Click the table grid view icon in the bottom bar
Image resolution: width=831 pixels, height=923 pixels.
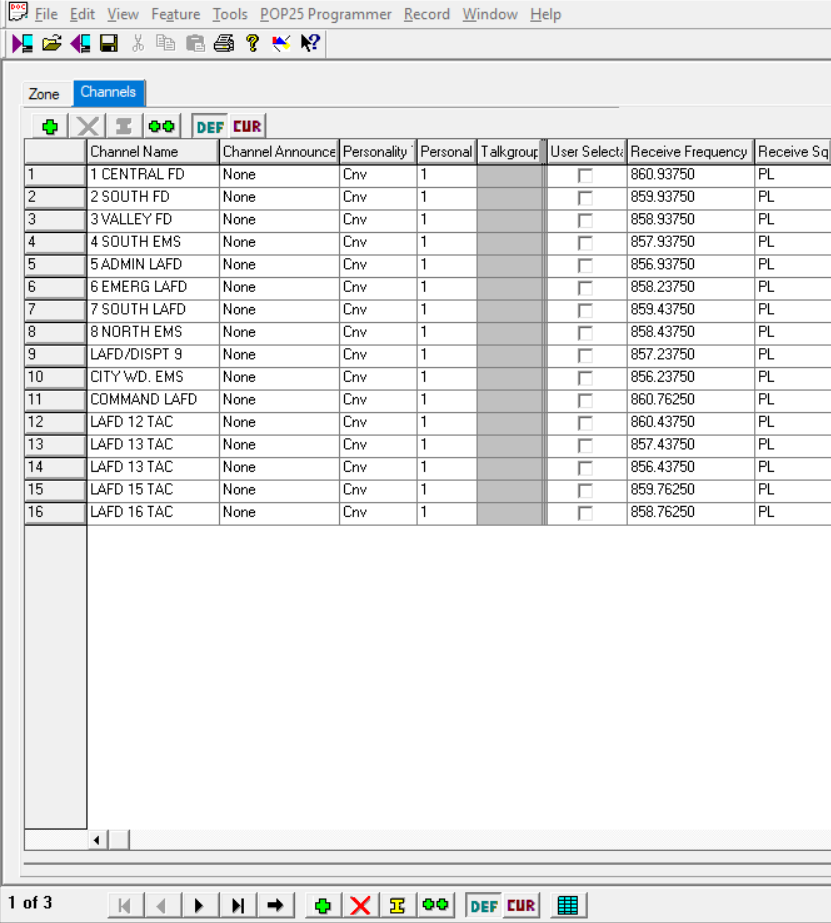pyautogui.click(x=567, y=905)
